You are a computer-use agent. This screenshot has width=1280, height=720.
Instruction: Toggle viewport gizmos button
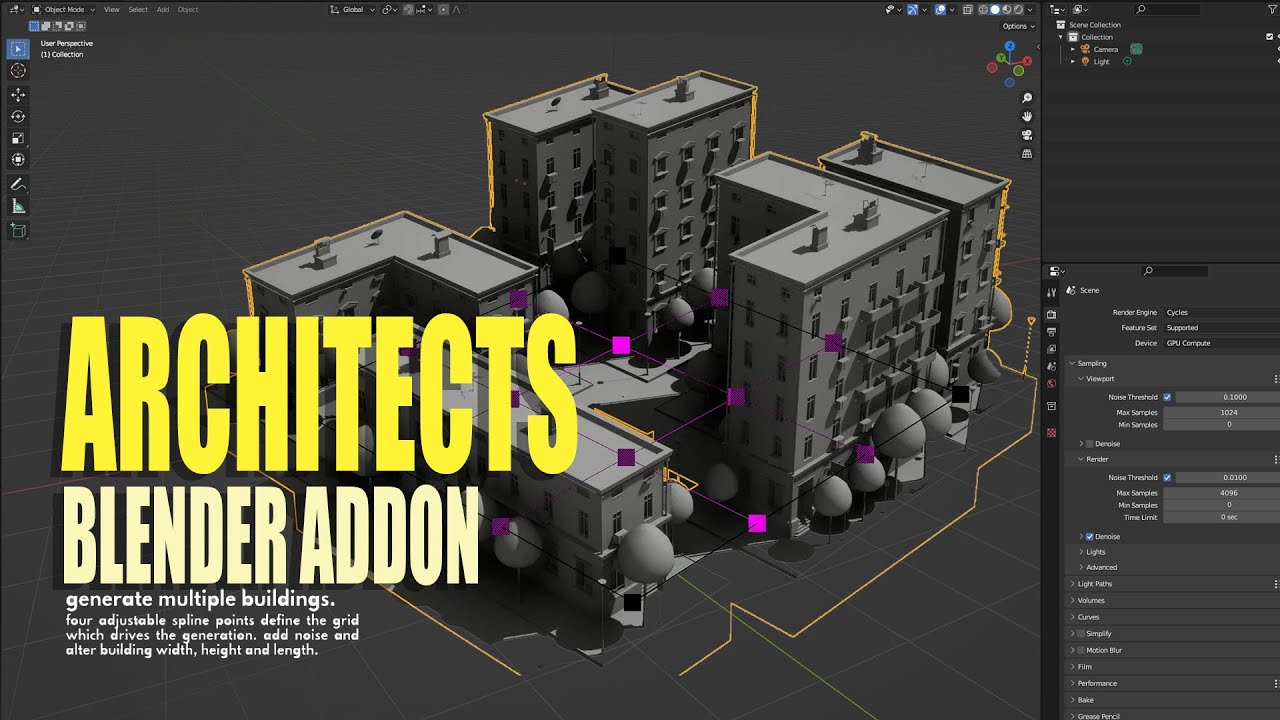pos(913,10)
